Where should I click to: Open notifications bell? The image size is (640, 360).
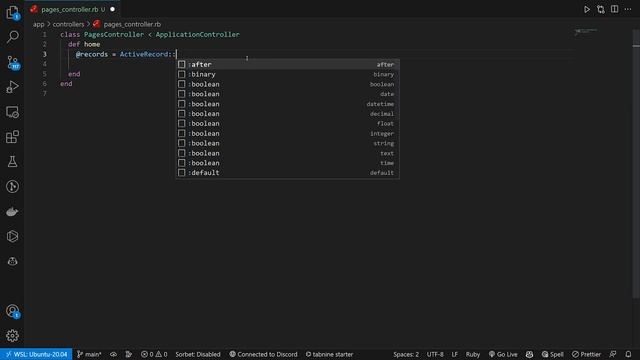(628, 354)
